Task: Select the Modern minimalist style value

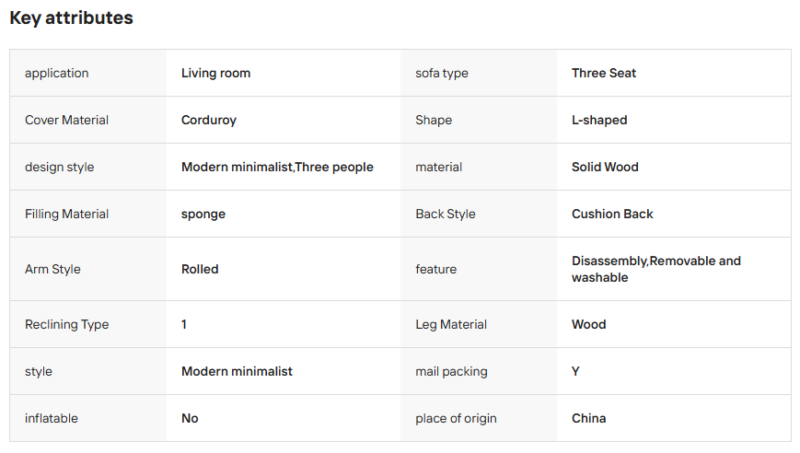Action: [237, 371]
